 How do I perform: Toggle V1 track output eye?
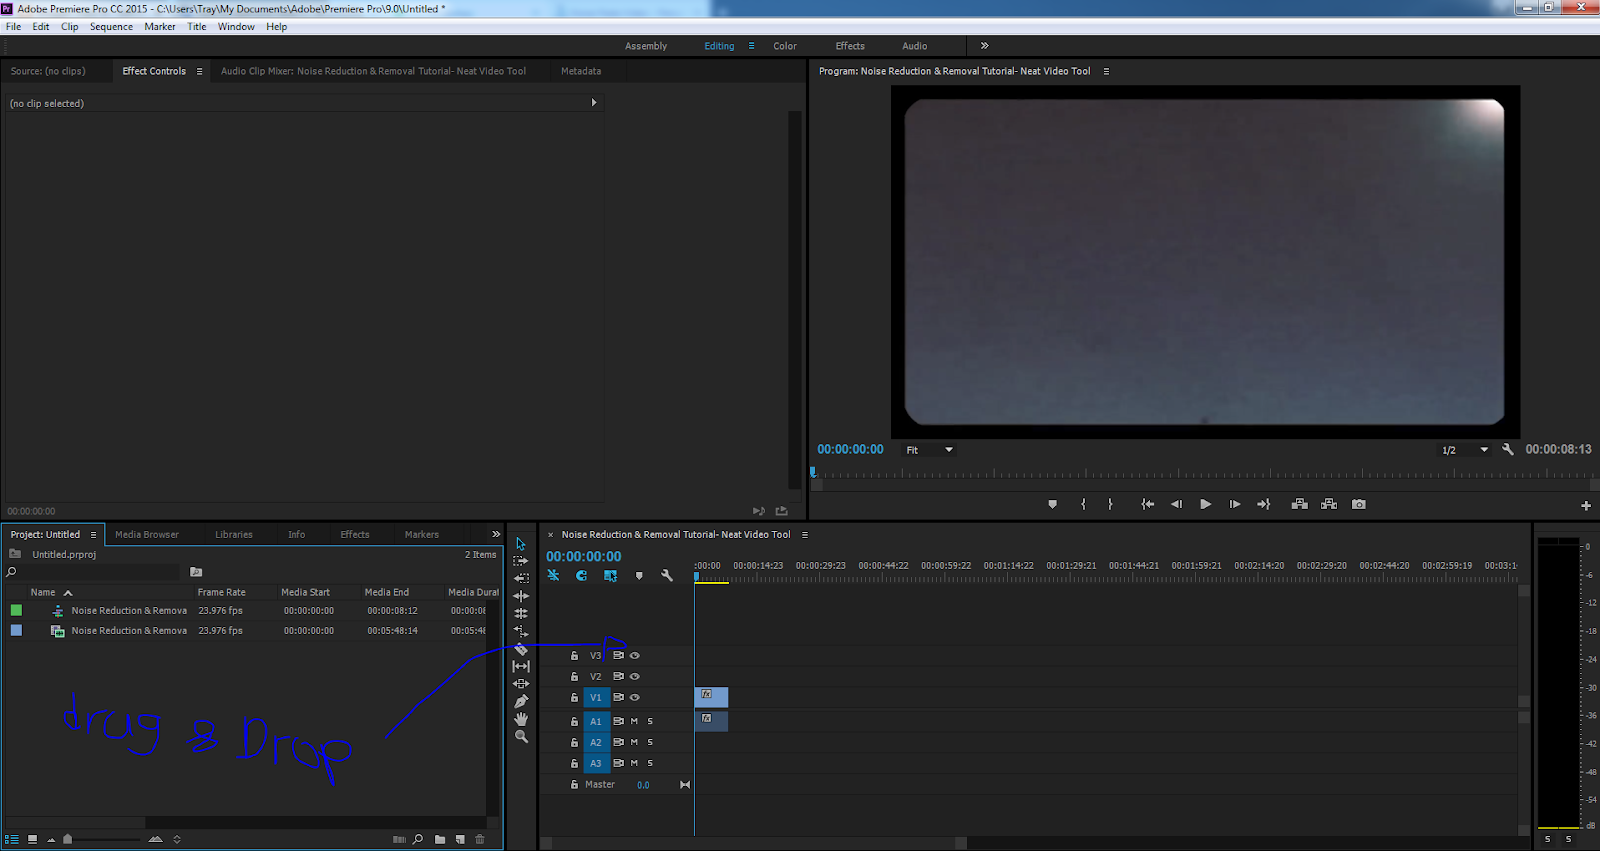634,698
